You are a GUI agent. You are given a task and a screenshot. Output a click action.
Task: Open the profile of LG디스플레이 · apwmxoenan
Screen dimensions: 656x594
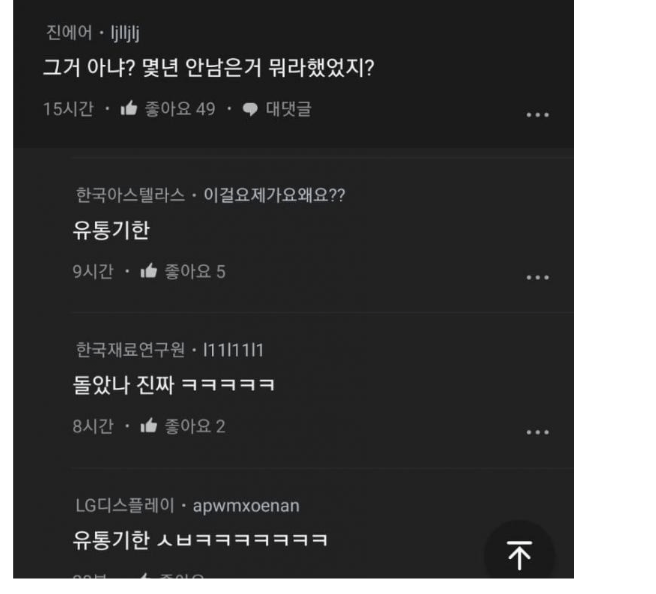187,505
